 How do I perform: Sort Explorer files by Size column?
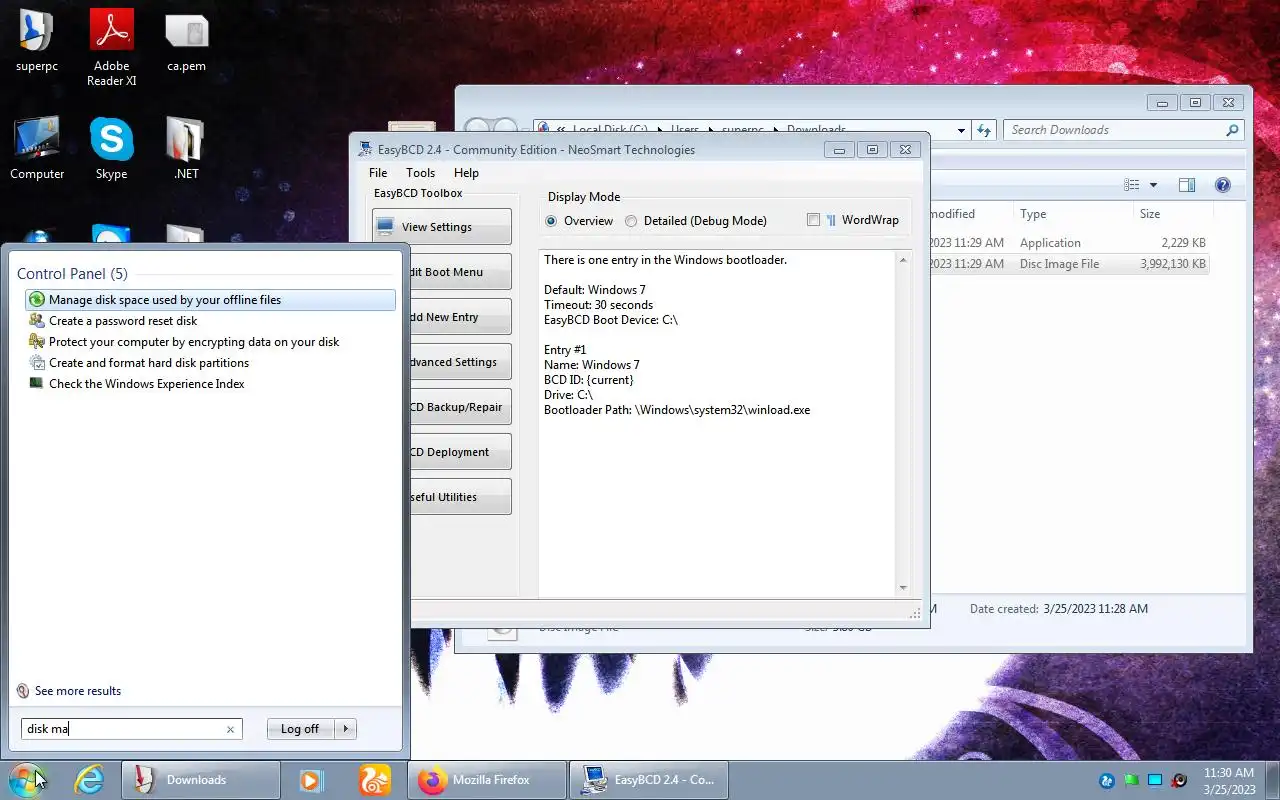pos(1172,214)
